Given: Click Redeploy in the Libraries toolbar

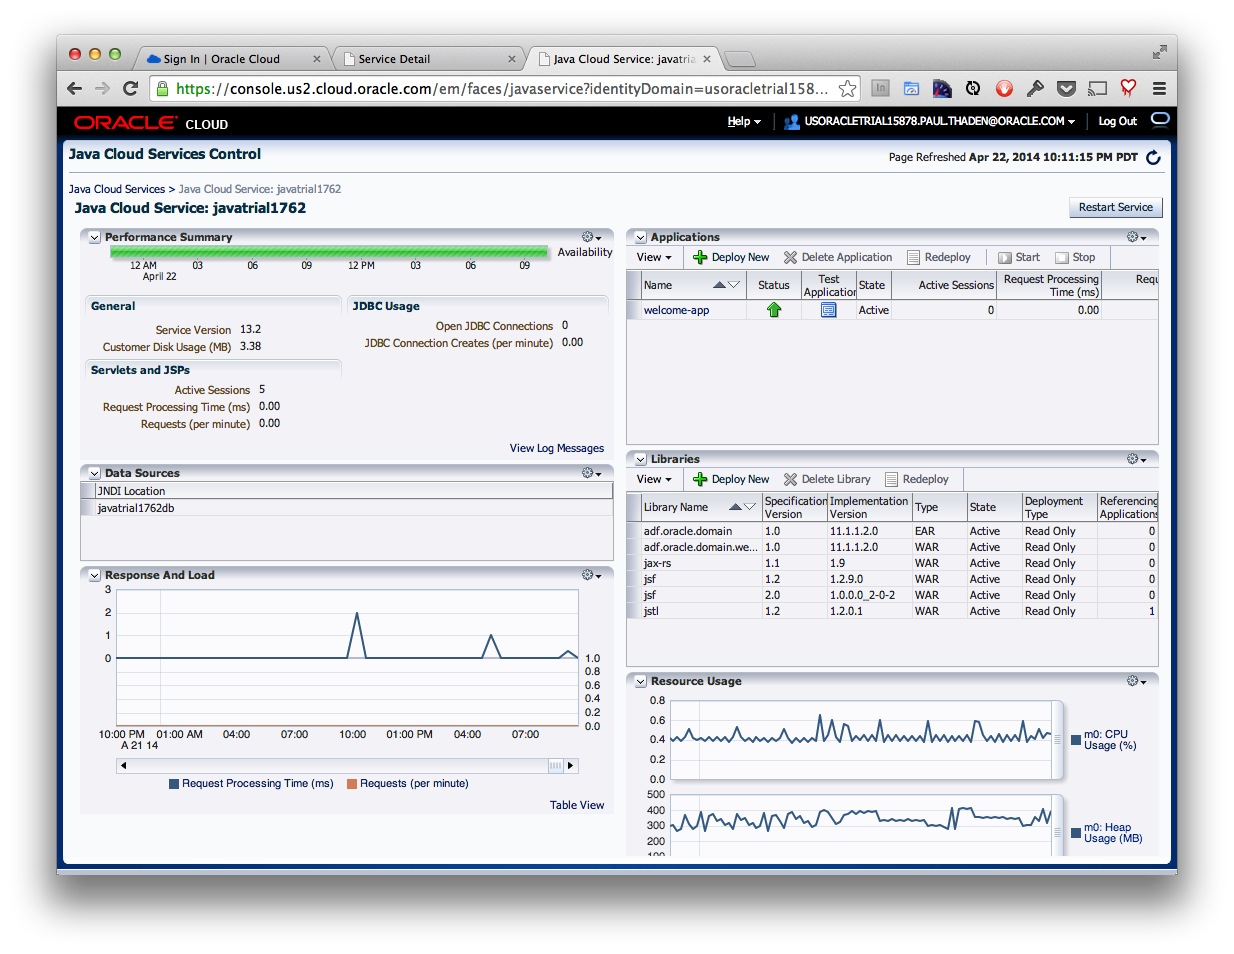Looking at the screenshot, I should (x=917, y=479).
